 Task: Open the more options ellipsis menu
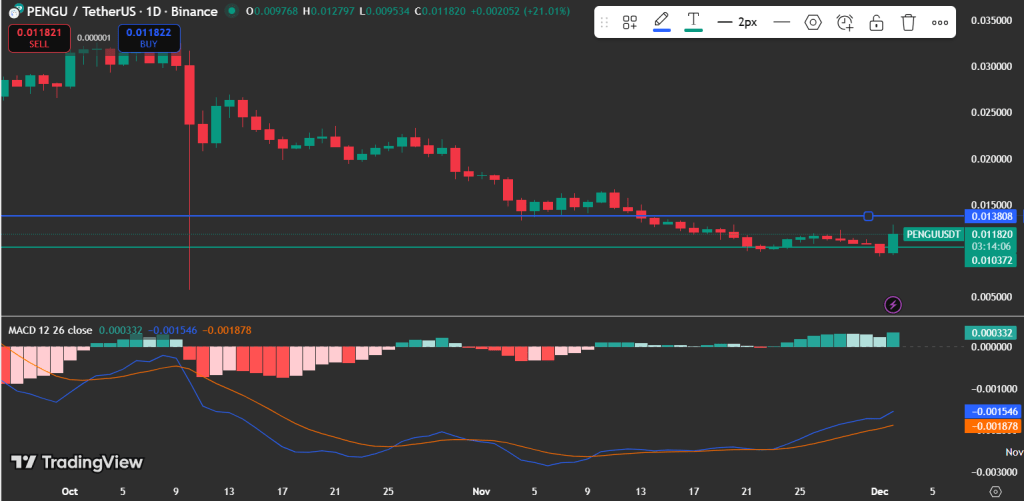point(940,22)
